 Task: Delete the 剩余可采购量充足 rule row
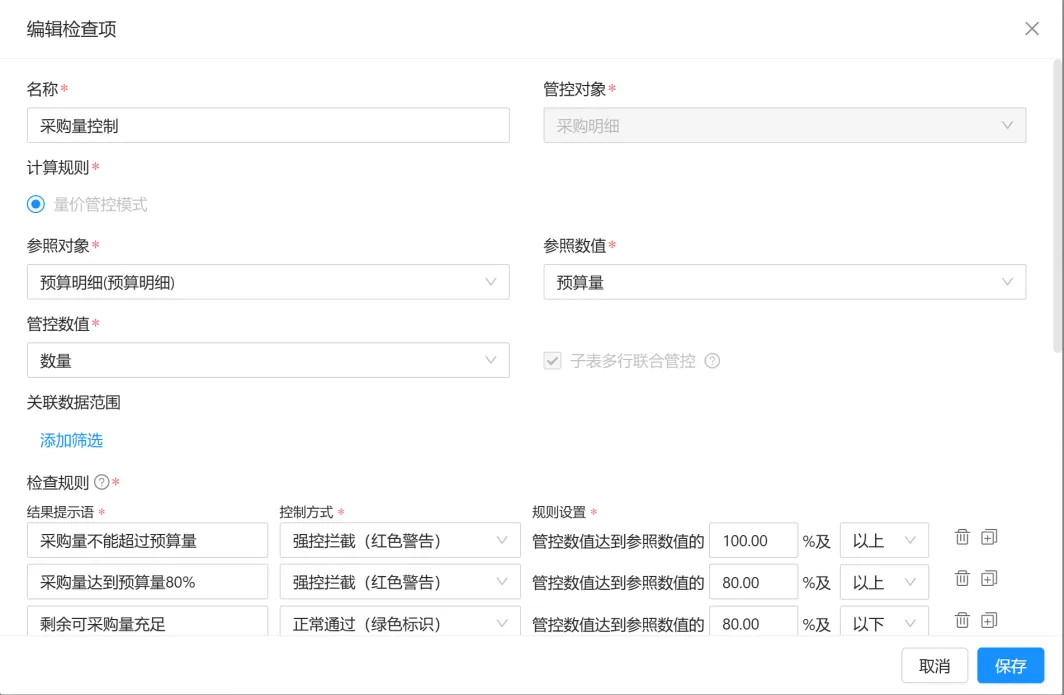(962, 620)
